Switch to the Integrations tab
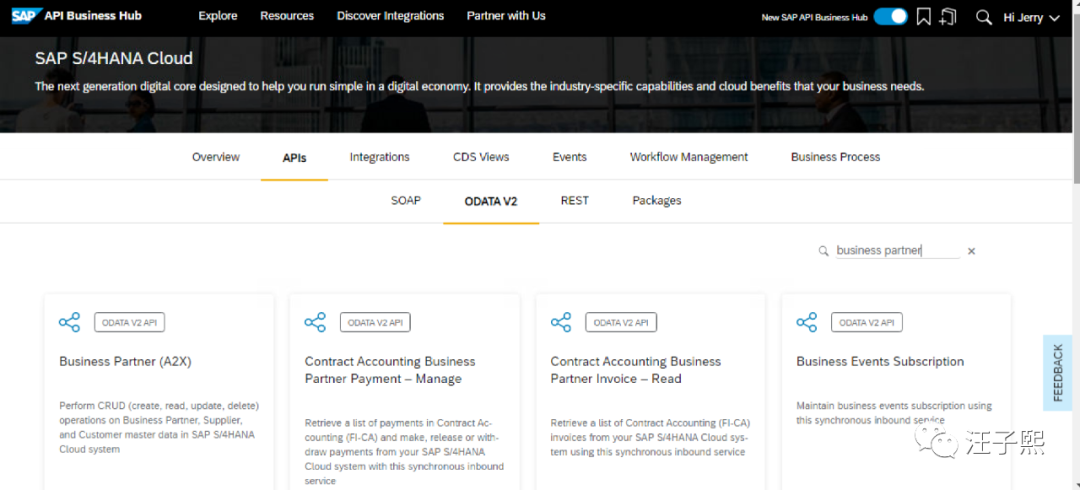Viewport: 1080px width, 490px height. (380, 157)
